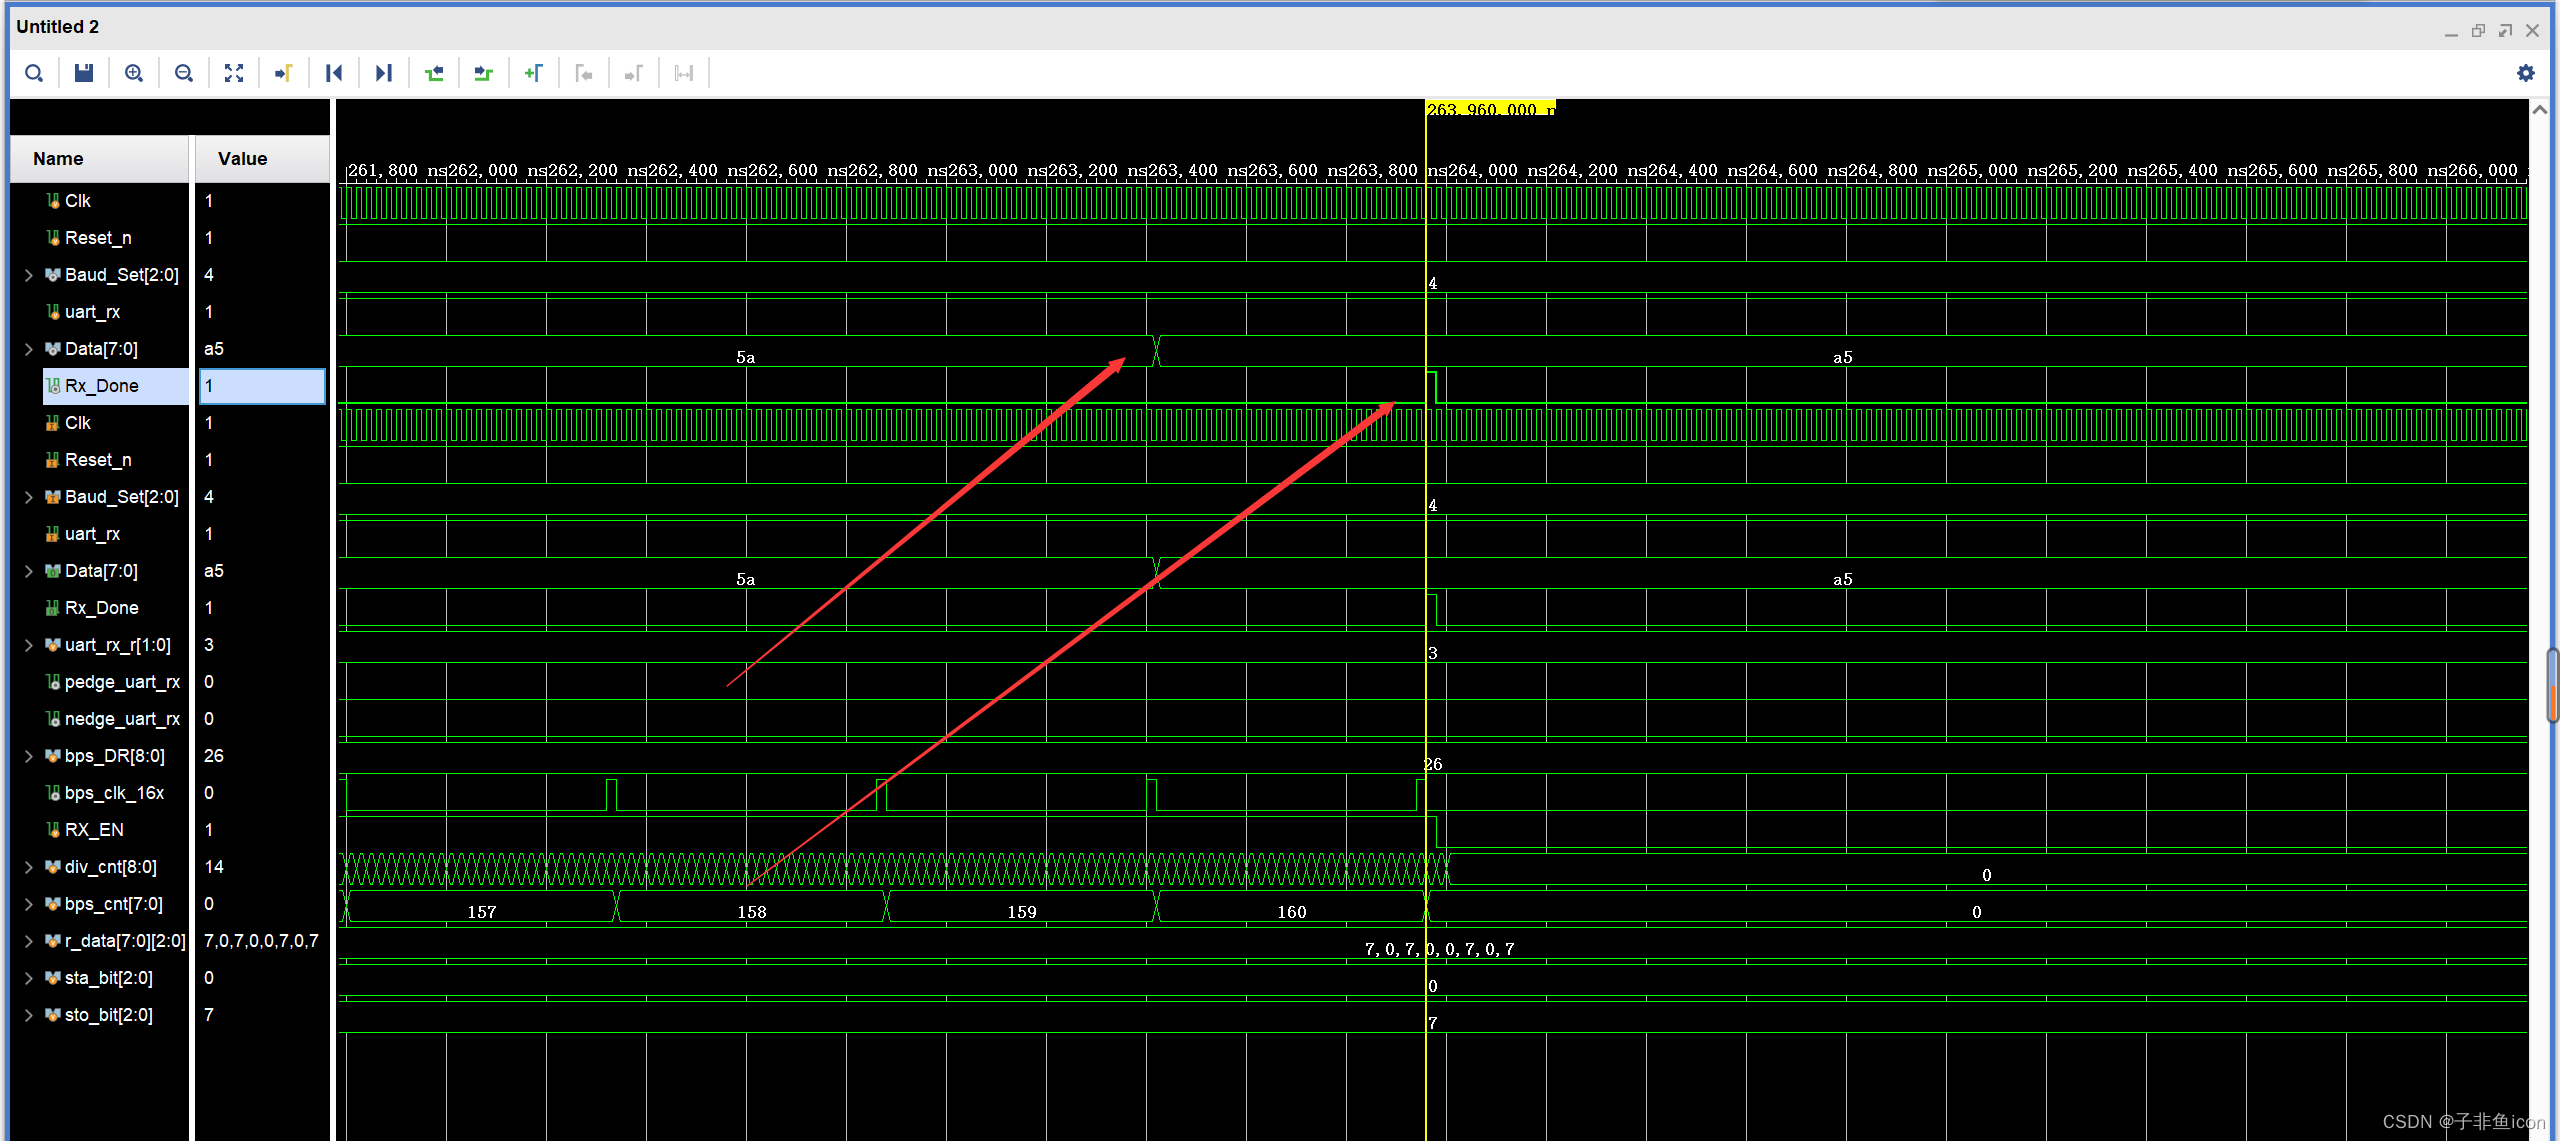Click the Zoom Fit icon

(x=234, y=73)
